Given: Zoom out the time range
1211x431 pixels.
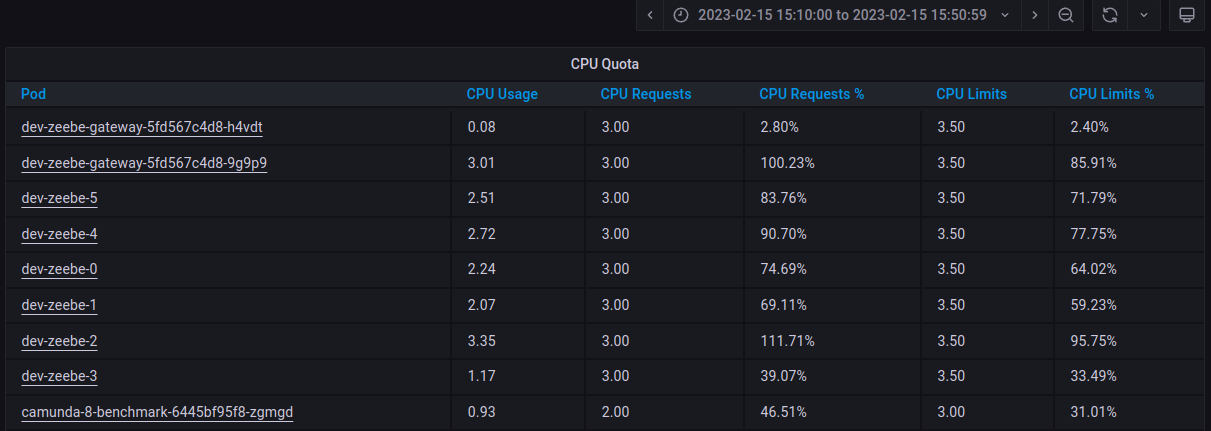Looking at the screenshot, I should tap(1066, 15).
